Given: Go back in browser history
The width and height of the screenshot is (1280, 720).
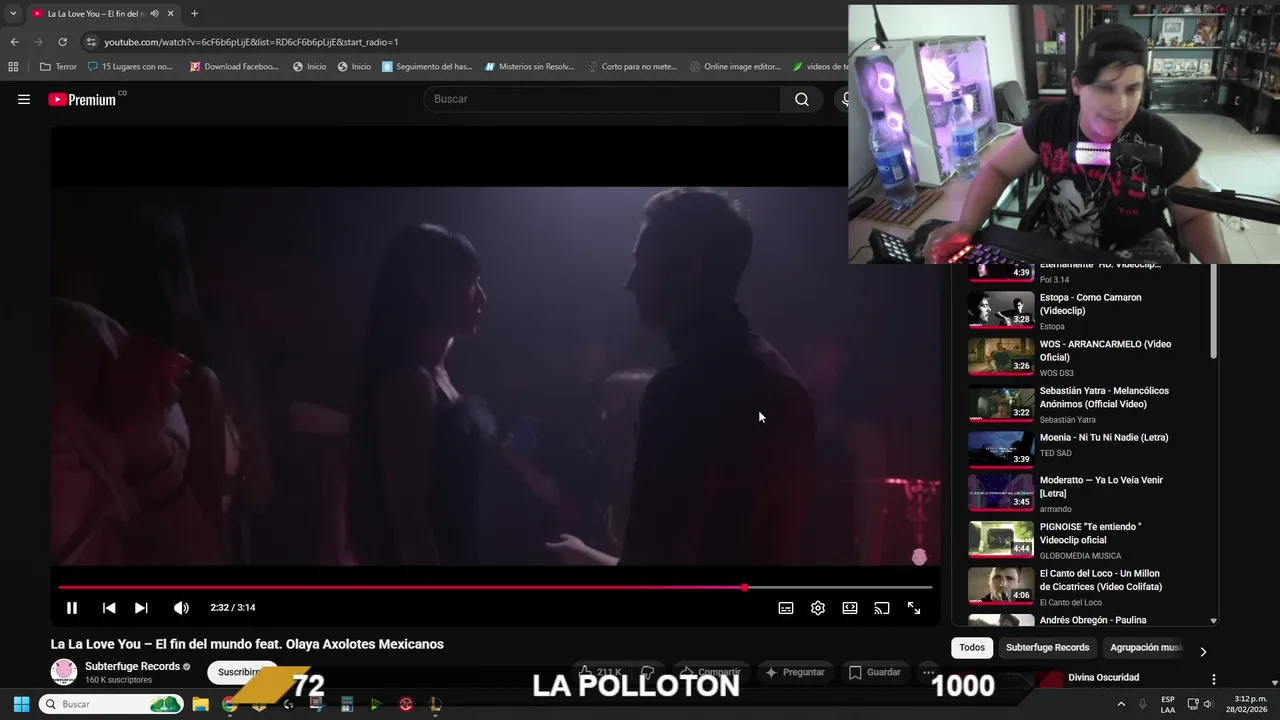Looking at the screenshot, I should 14,42.
